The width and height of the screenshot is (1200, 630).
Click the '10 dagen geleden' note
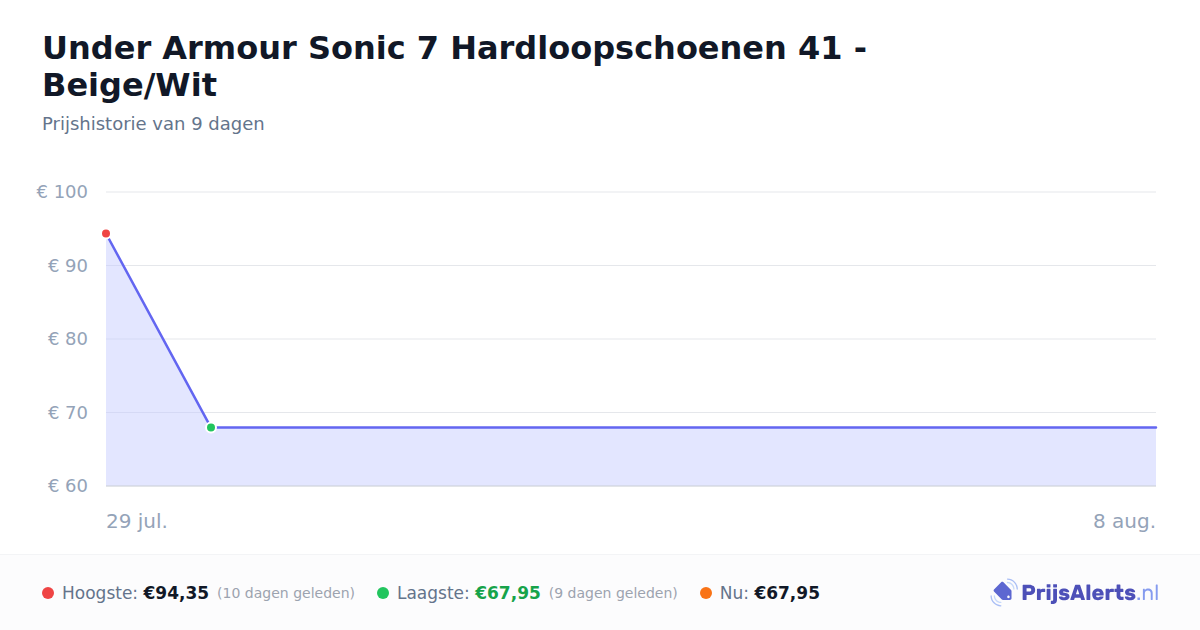point(286,593)
